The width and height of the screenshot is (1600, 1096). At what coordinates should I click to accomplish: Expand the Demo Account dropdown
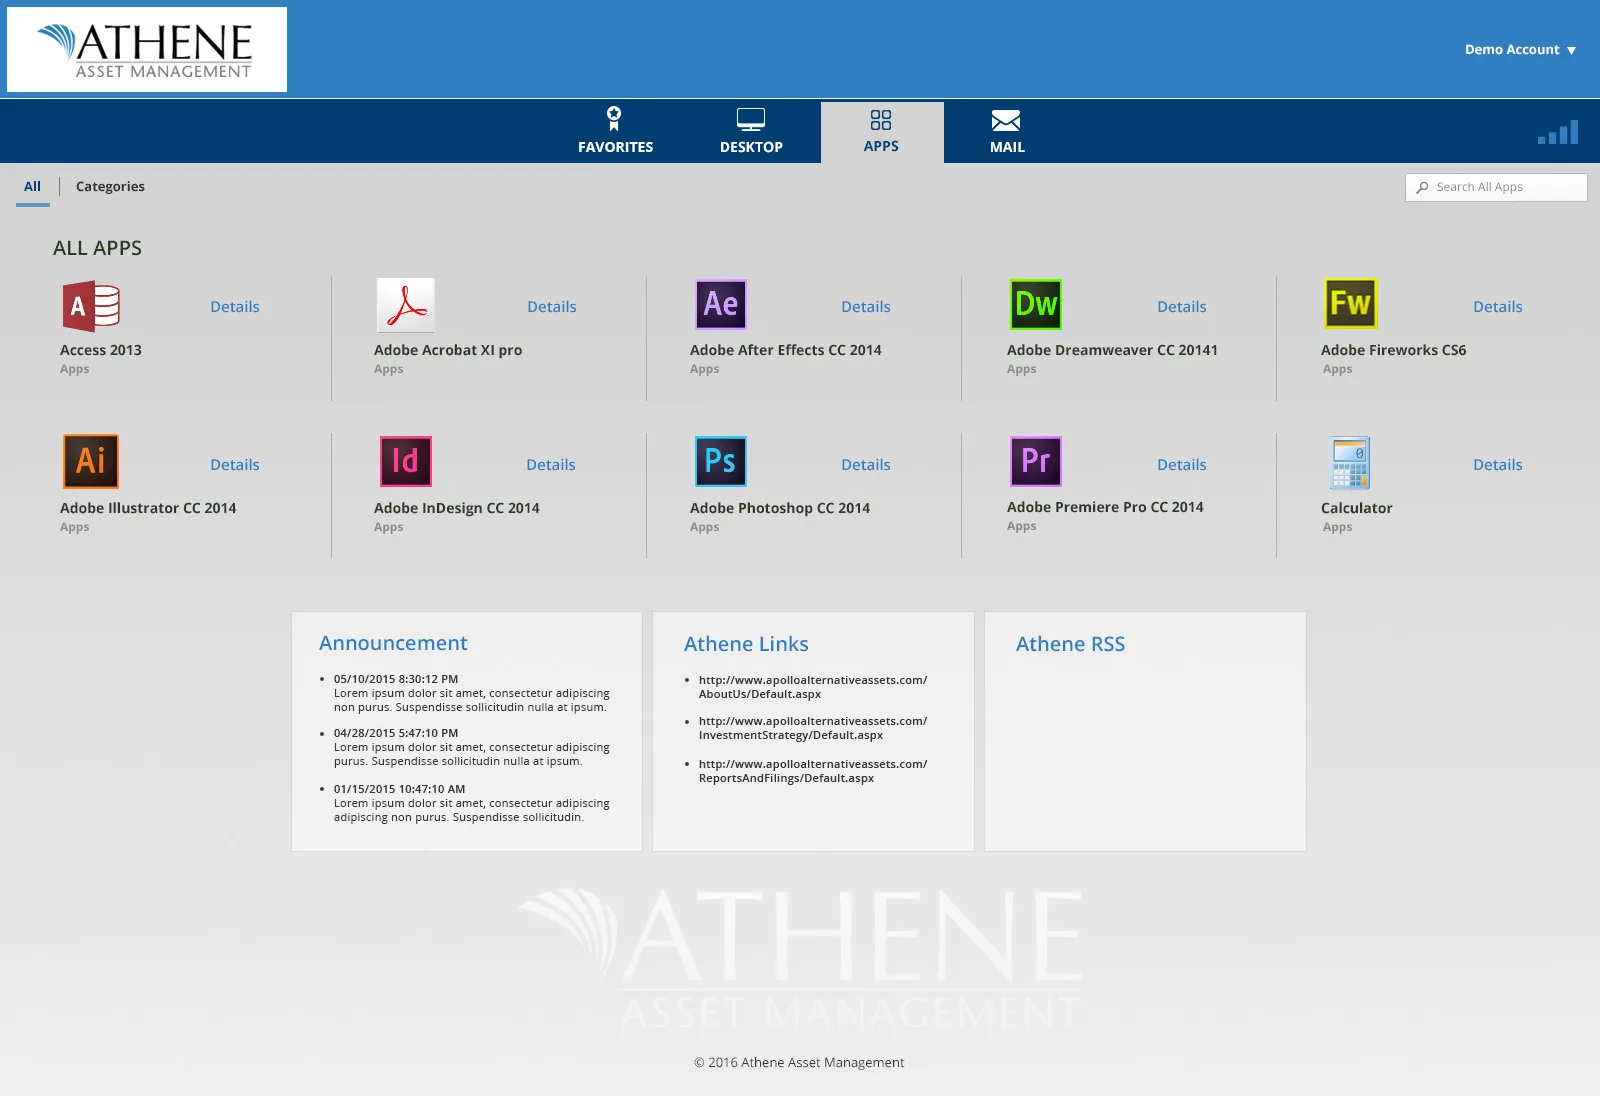1520,49
